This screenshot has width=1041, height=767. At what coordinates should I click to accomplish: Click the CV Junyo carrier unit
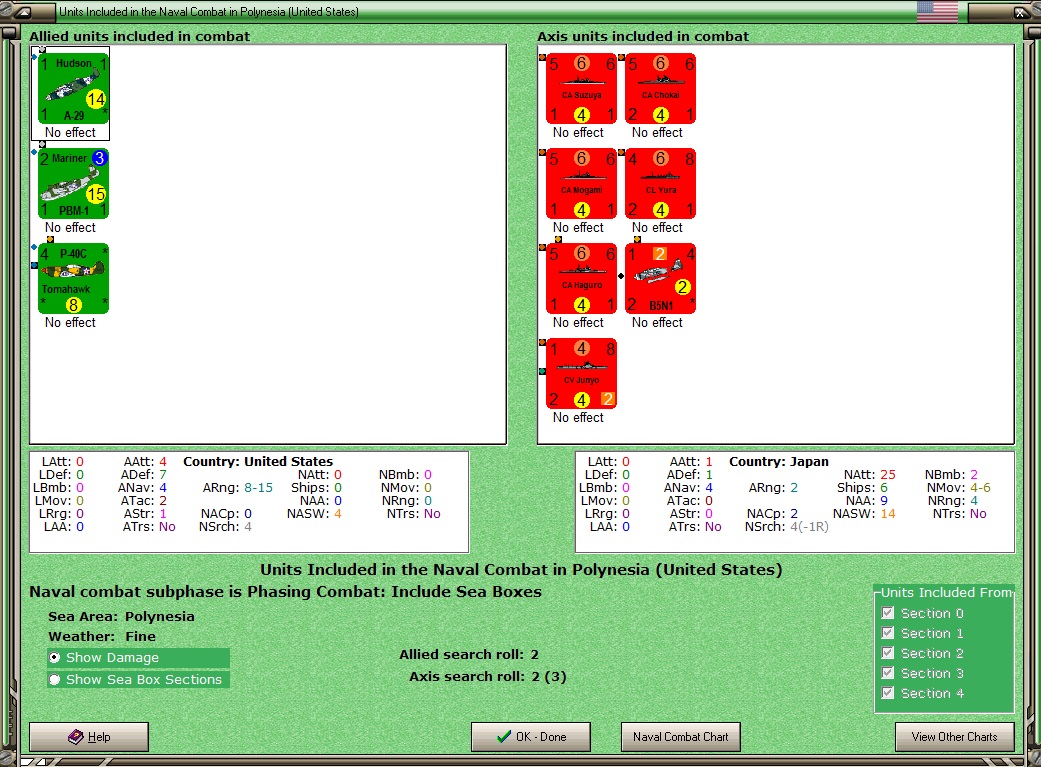(x=582, y=373)
